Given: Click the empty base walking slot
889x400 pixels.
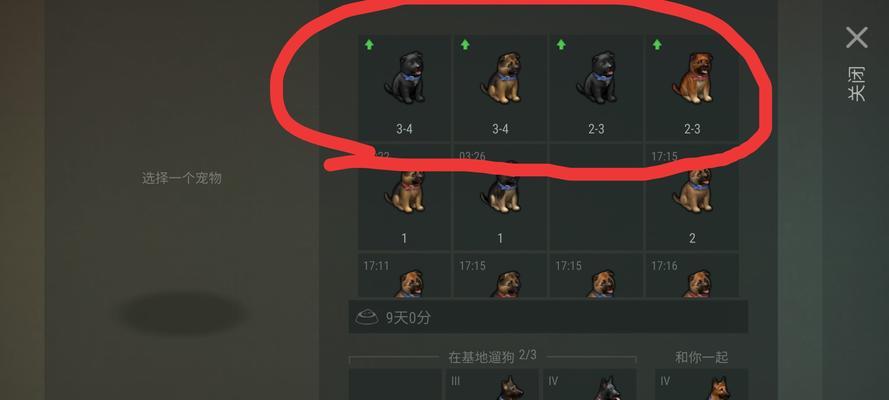Looking at the screenshot, I should point(395,385).
